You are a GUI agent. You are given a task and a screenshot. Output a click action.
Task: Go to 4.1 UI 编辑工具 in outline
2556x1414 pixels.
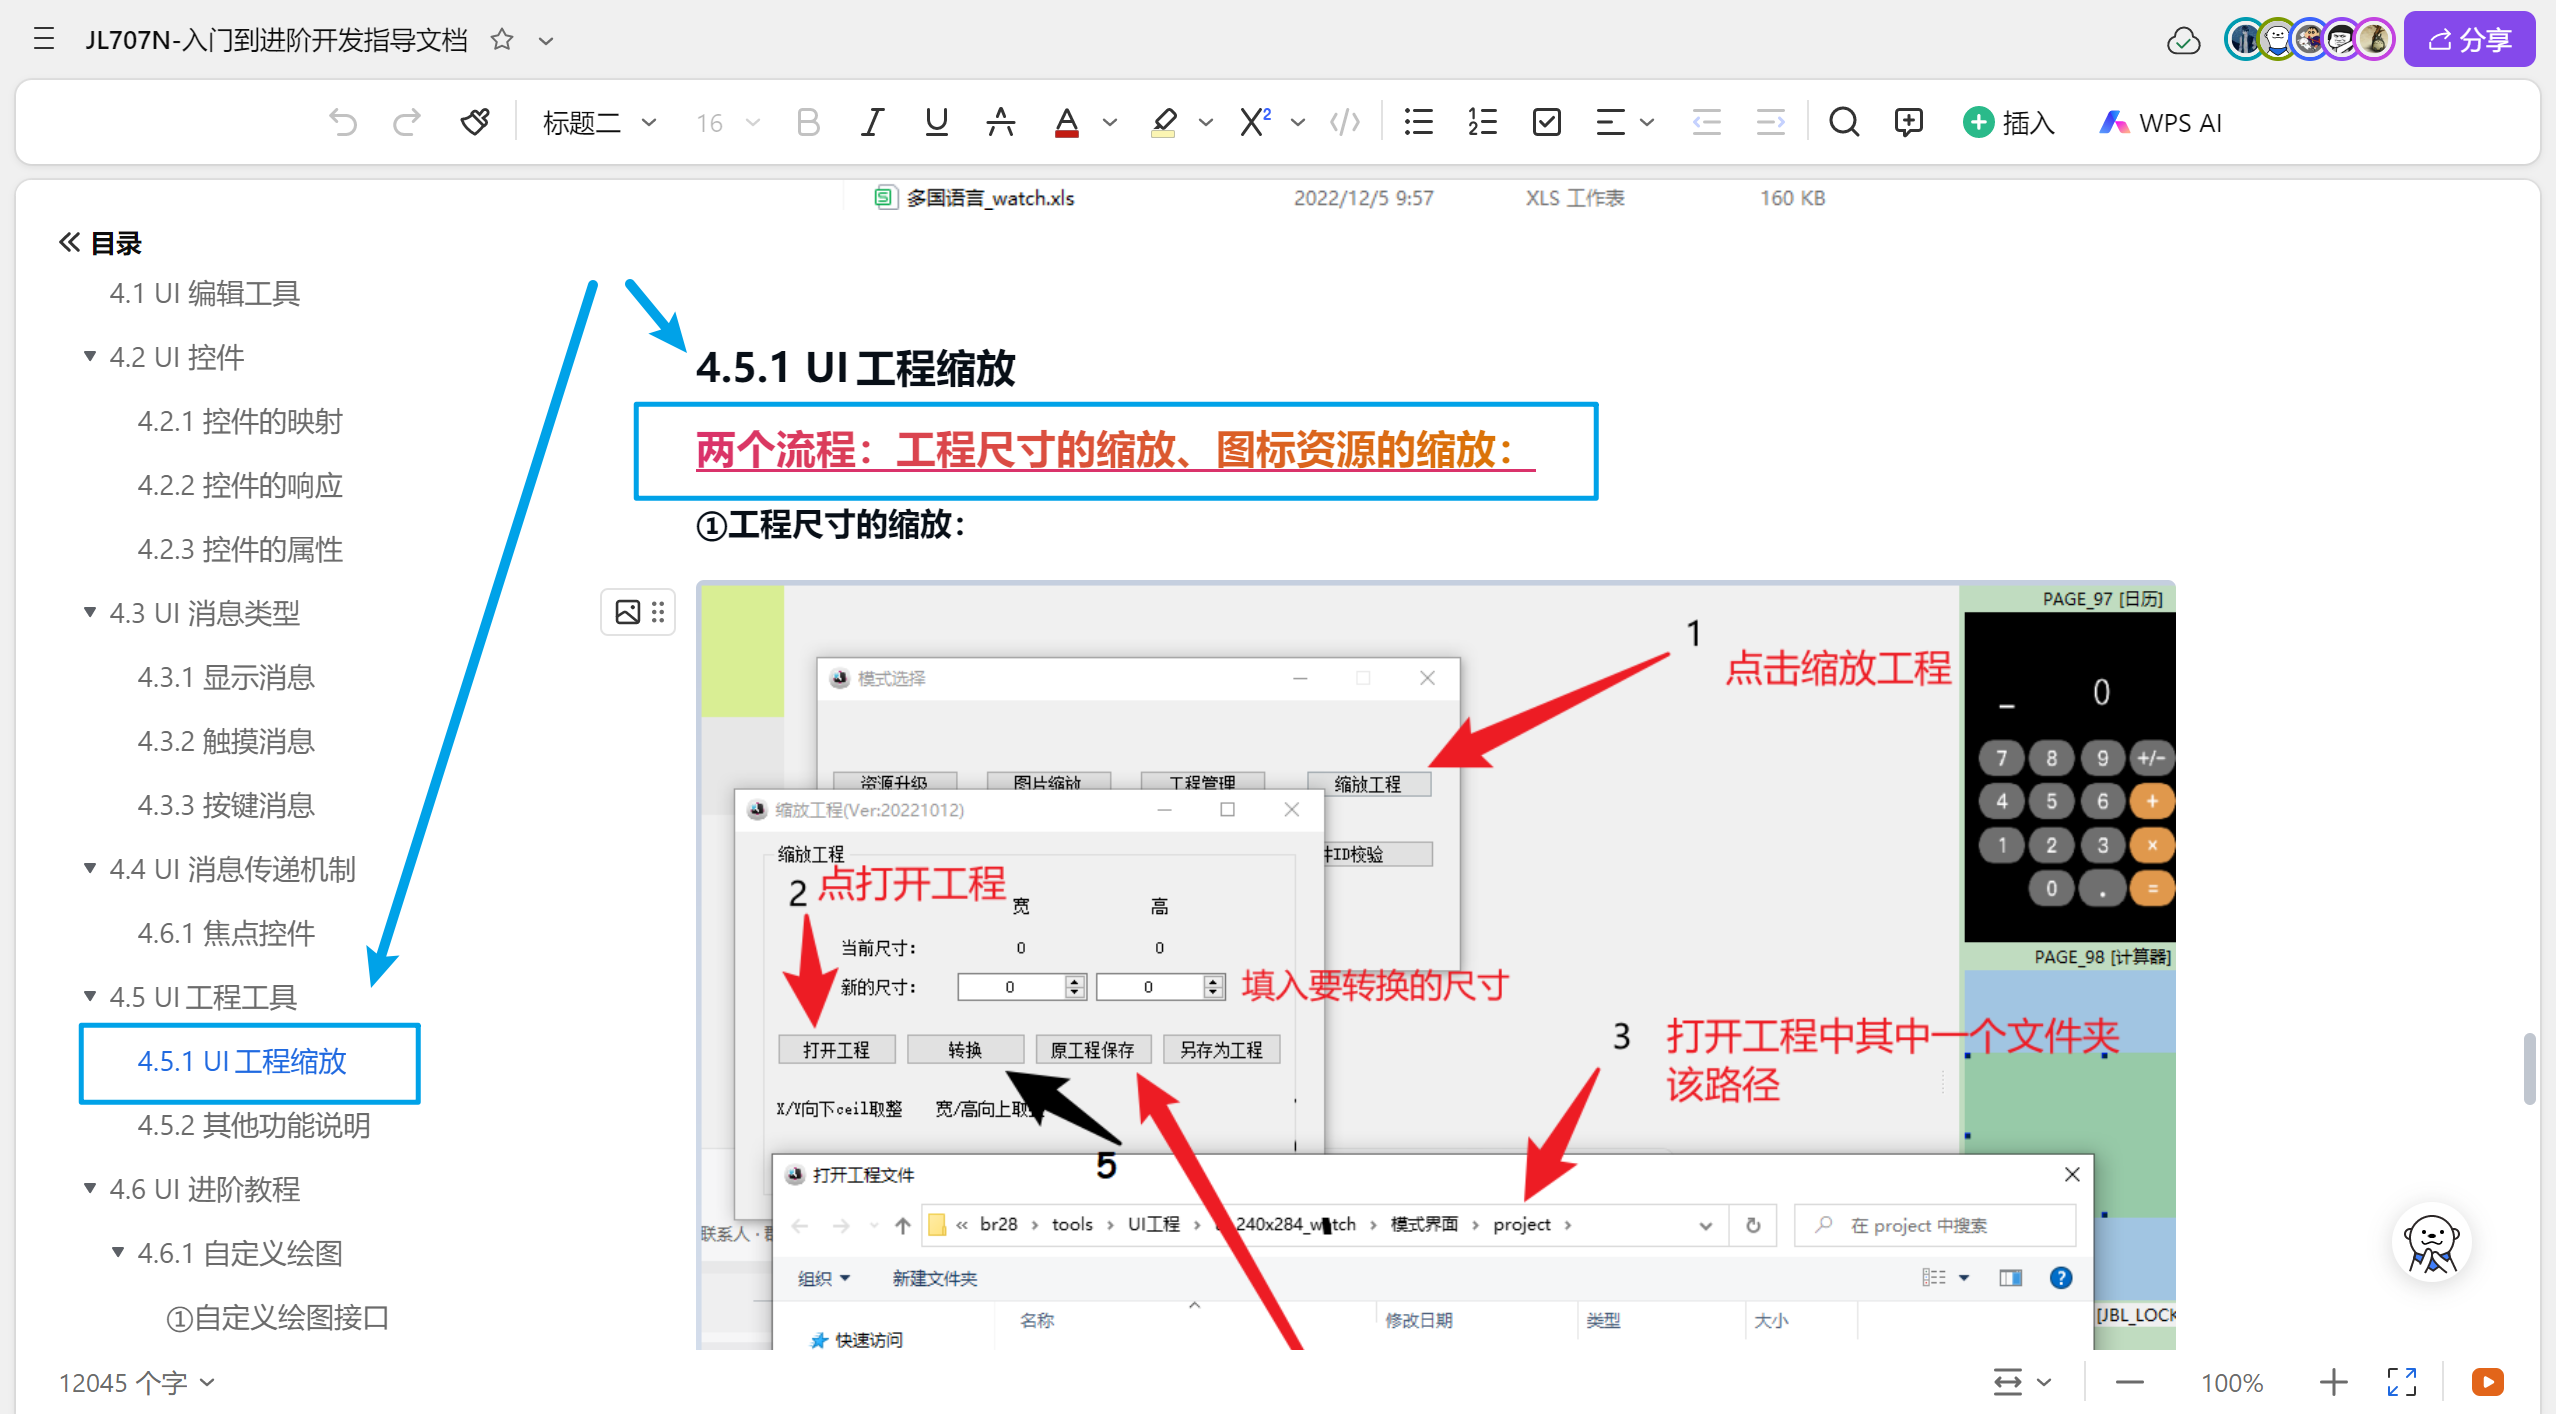pyautogui.click(x=205, y=293)
